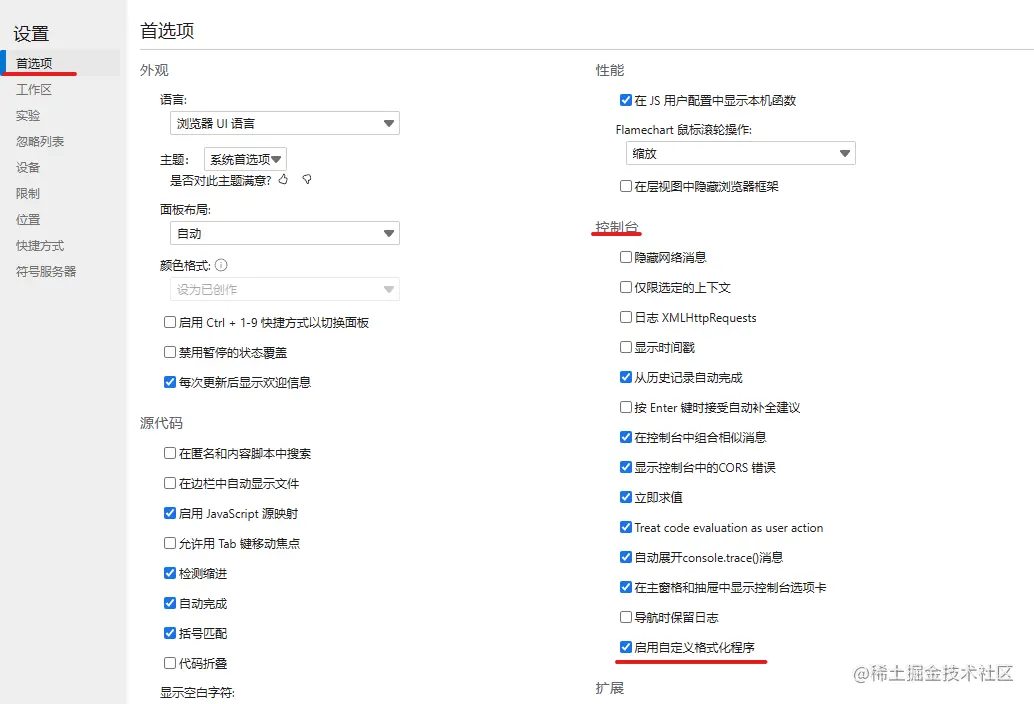Screen dimensions: 1034x704
Task: Disable the 立即求值 setting
Action: coord(626,497)
